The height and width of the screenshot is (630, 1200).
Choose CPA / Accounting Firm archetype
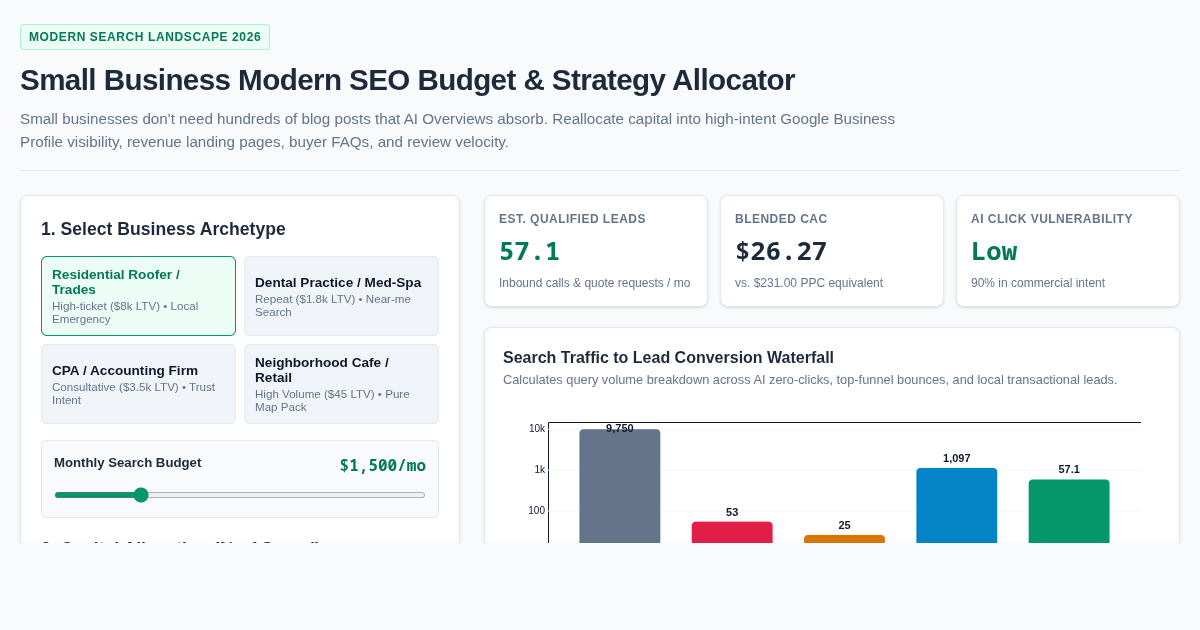pos(138,384)
